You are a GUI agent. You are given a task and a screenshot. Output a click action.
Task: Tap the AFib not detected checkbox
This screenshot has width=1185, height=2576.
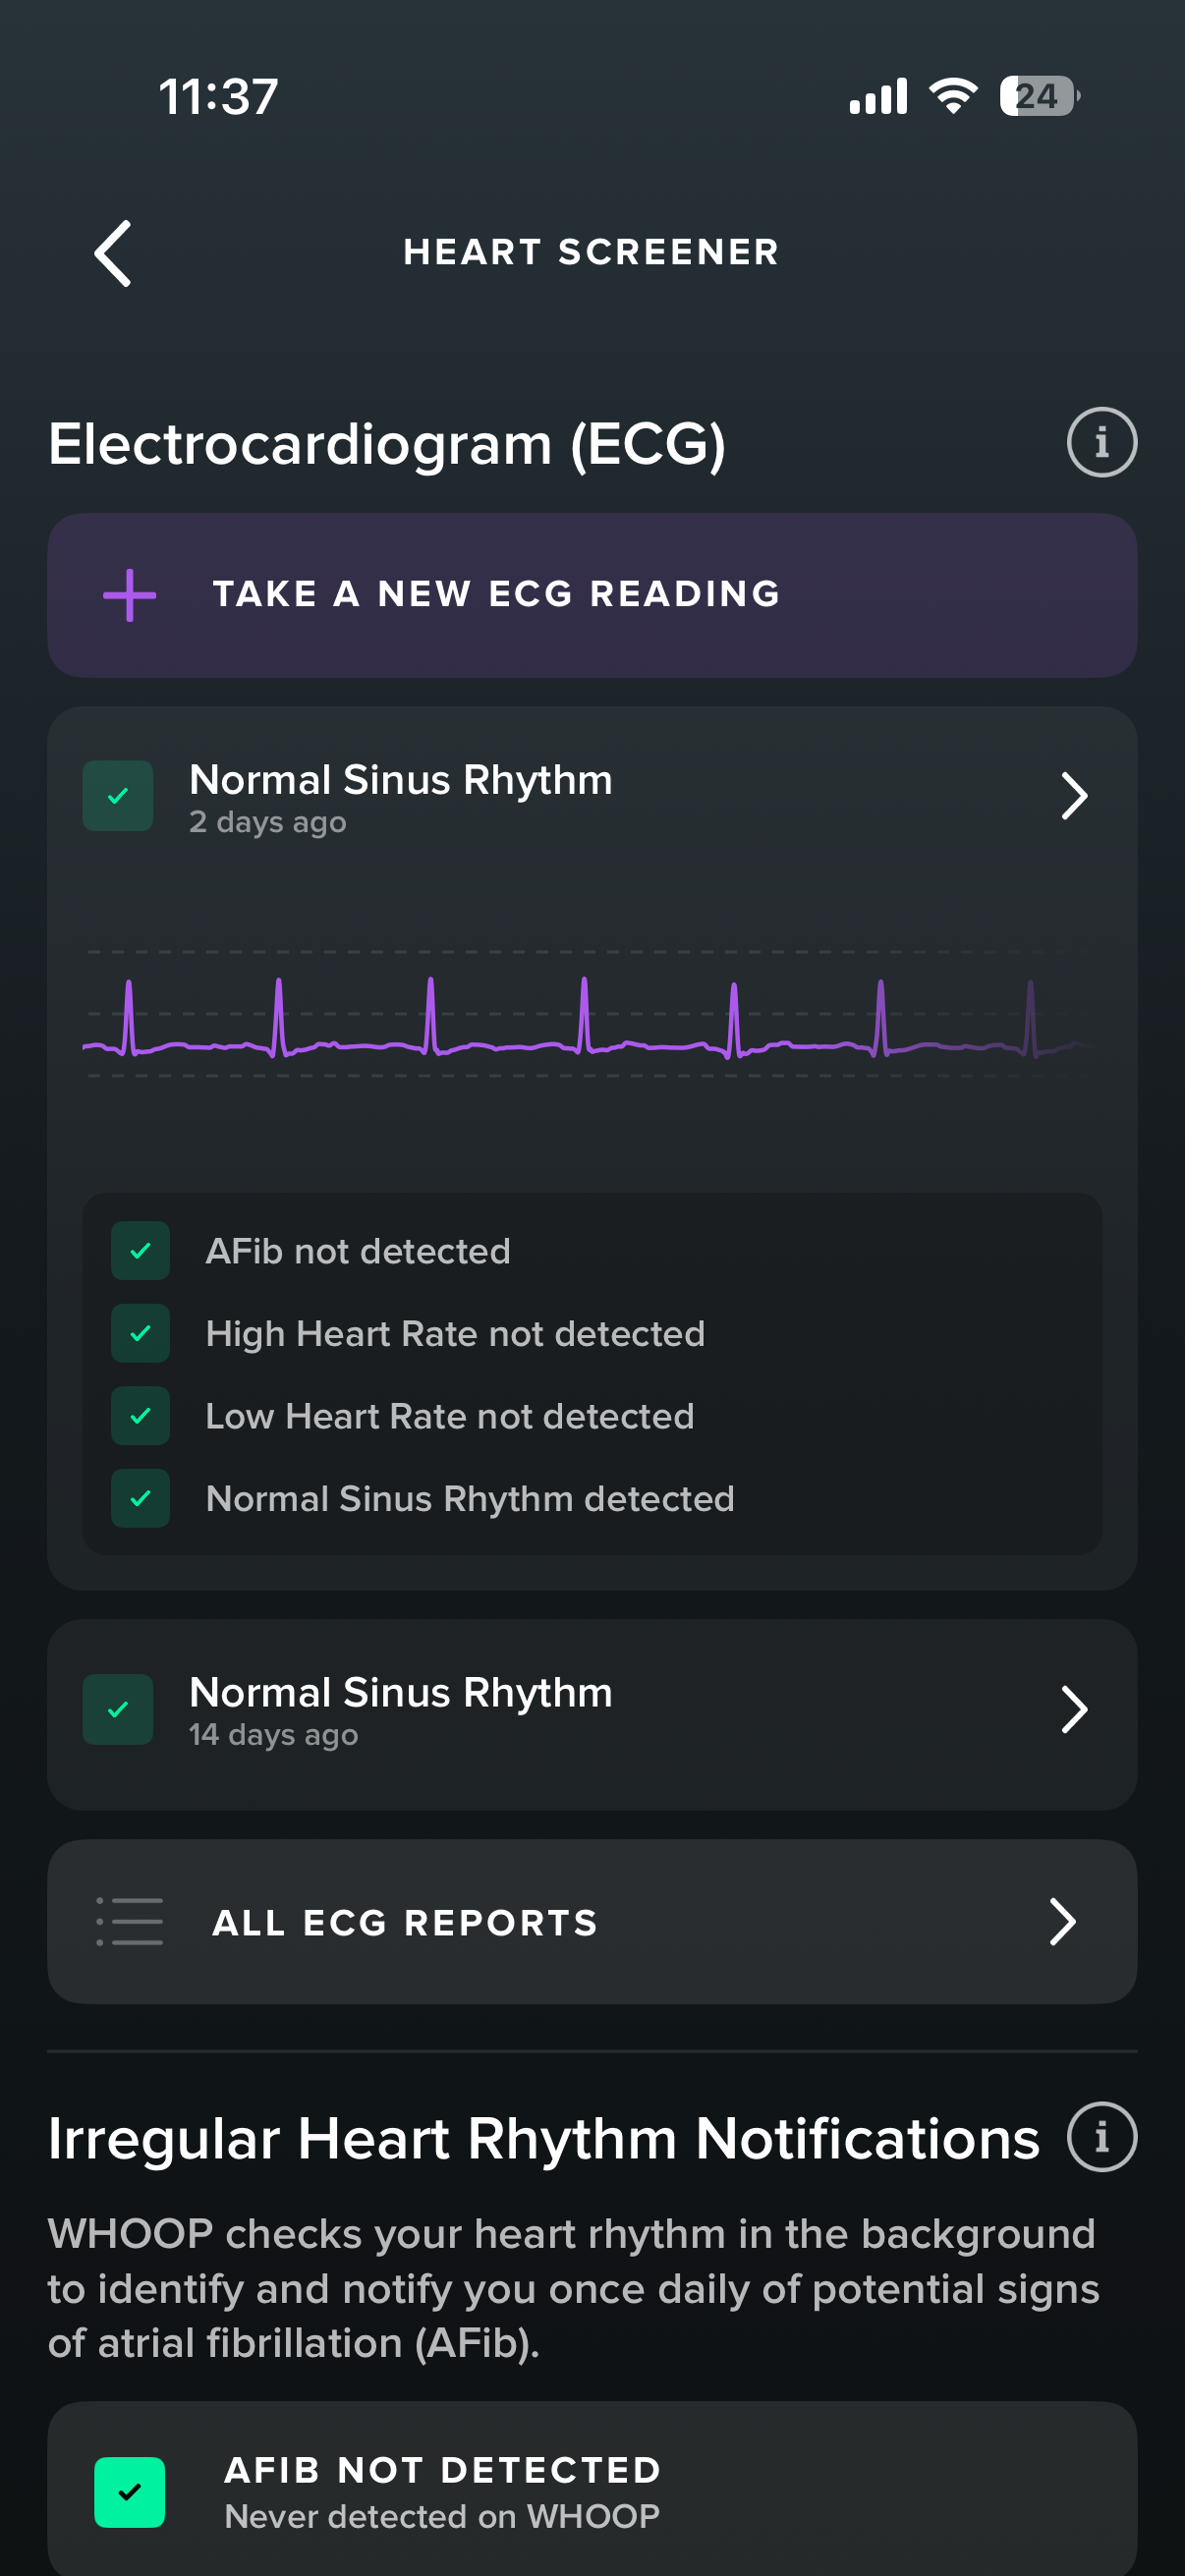pyautogui.click(x=141, y=1251)
